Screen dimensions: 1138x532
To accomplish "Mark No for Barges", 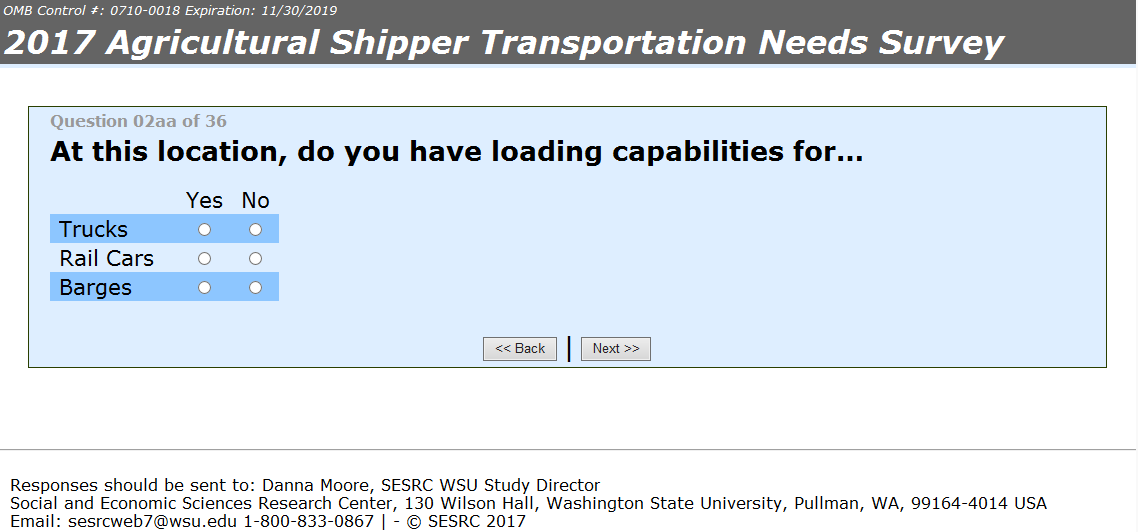I will coord(256,288).
